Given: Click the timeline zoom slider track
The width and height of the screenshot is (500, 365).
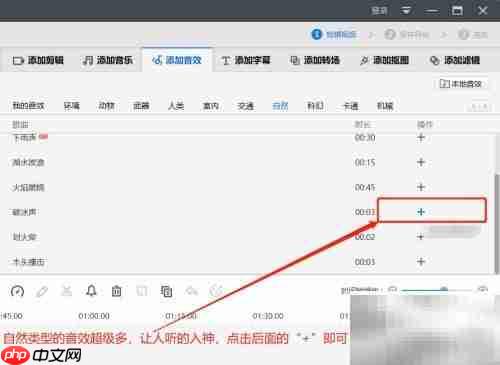Looking at the screenshot, I should coord(437,289).
